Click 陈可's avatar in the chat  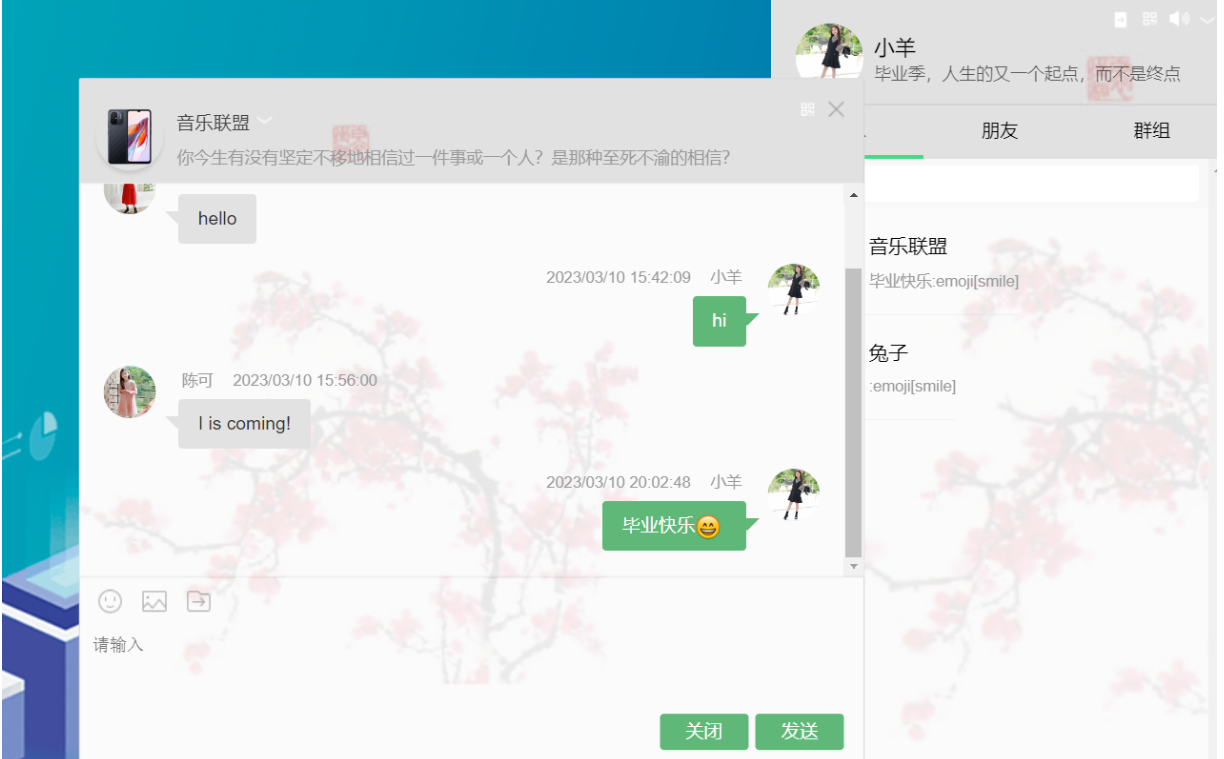point(129,391)
